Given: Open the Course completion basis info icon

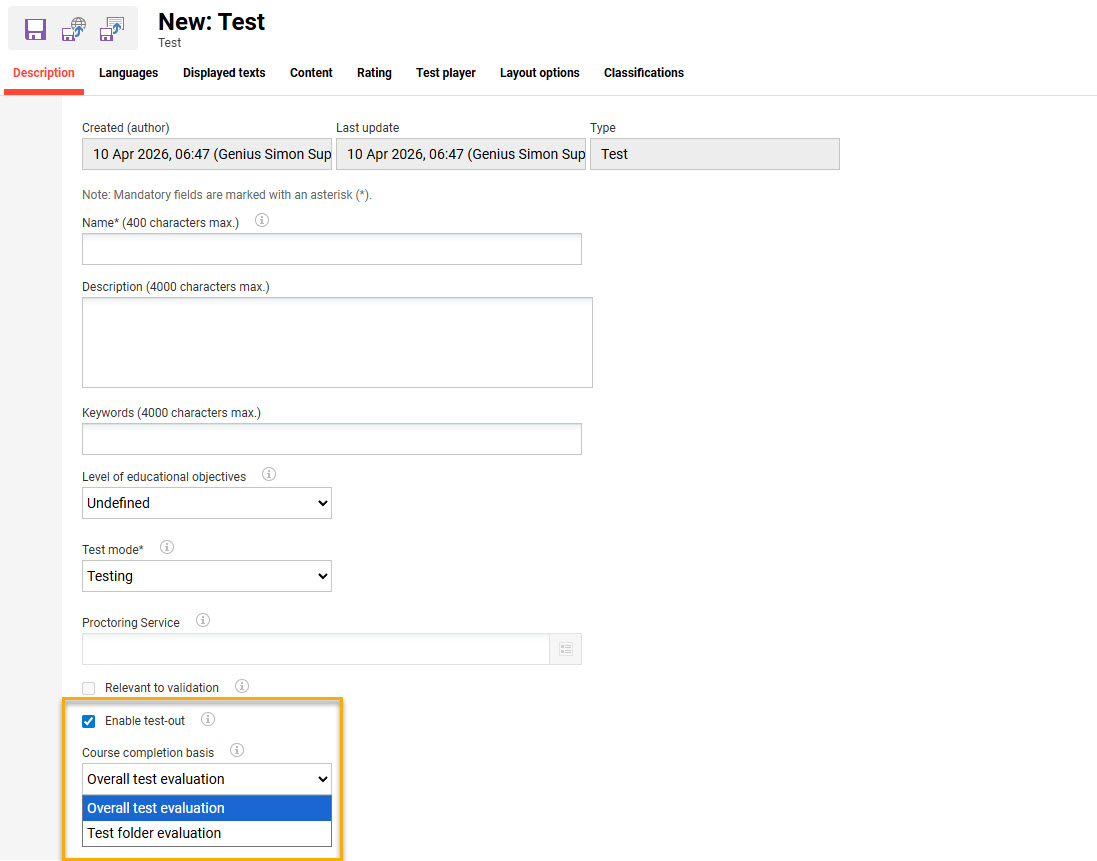Looking at the screenshot, I should pos(237,749).
